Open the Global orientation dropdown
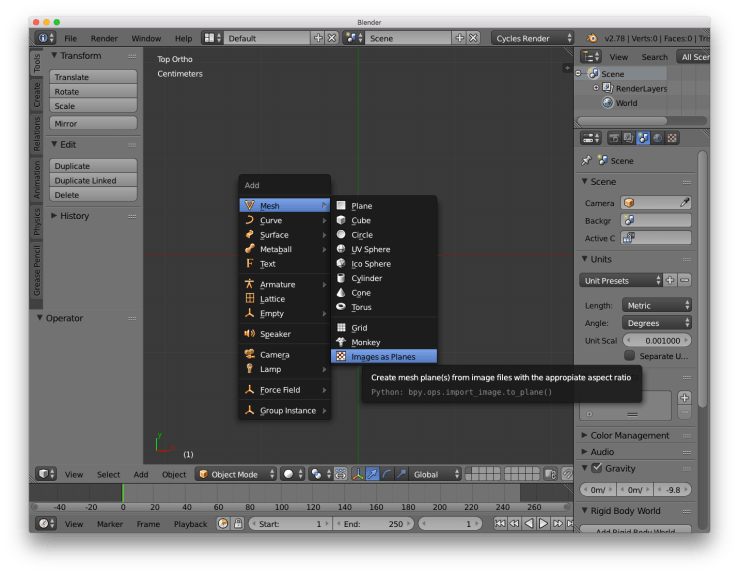This screenshot has width=739, height=574. pyautogui.click(x=435, y=475)
